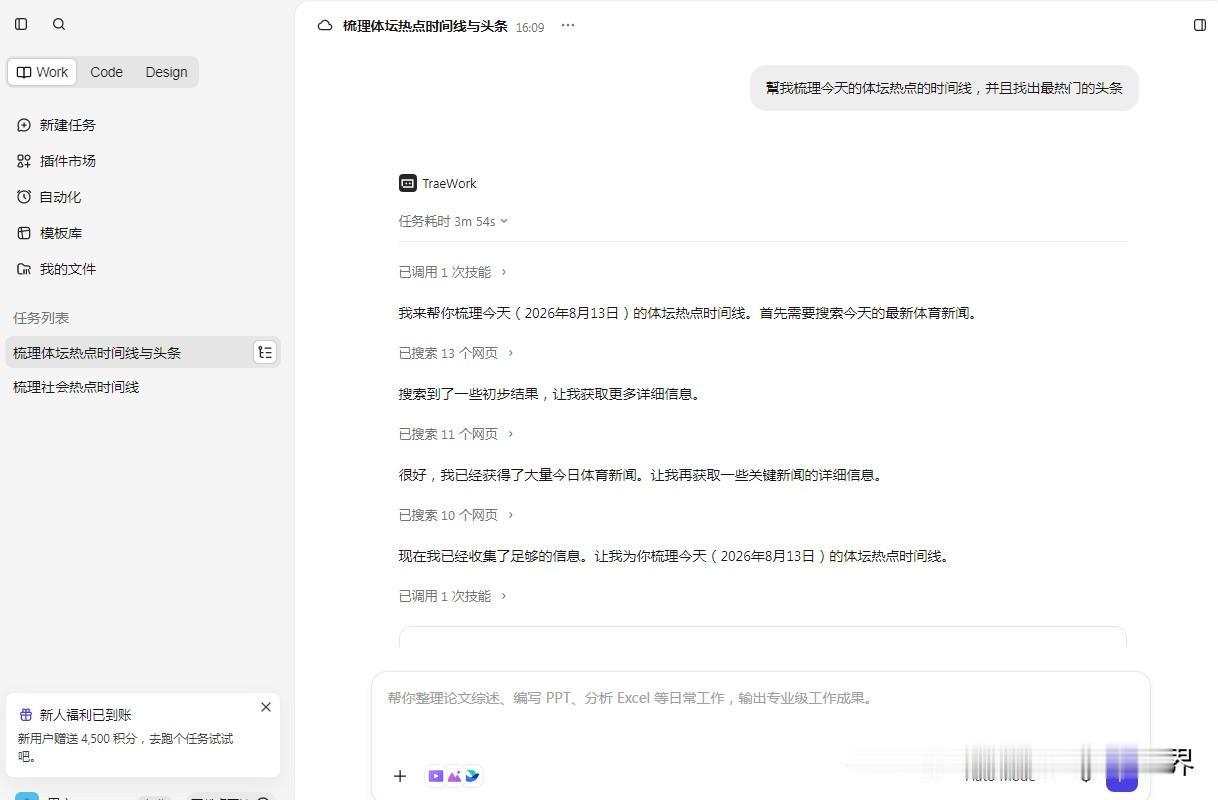
Task: Expand 任务耗时 3m 54s details
Action: (453, 221)
